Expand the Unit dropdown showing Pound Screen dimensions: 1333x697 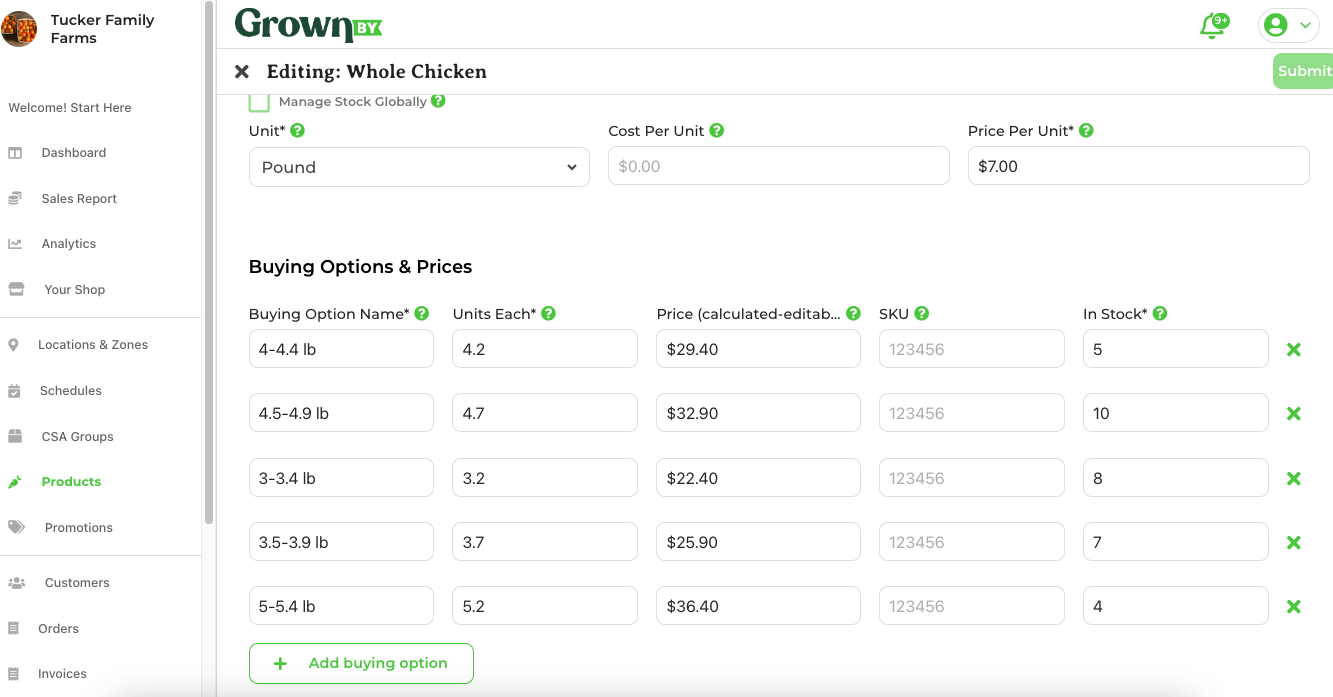(419, 167)
